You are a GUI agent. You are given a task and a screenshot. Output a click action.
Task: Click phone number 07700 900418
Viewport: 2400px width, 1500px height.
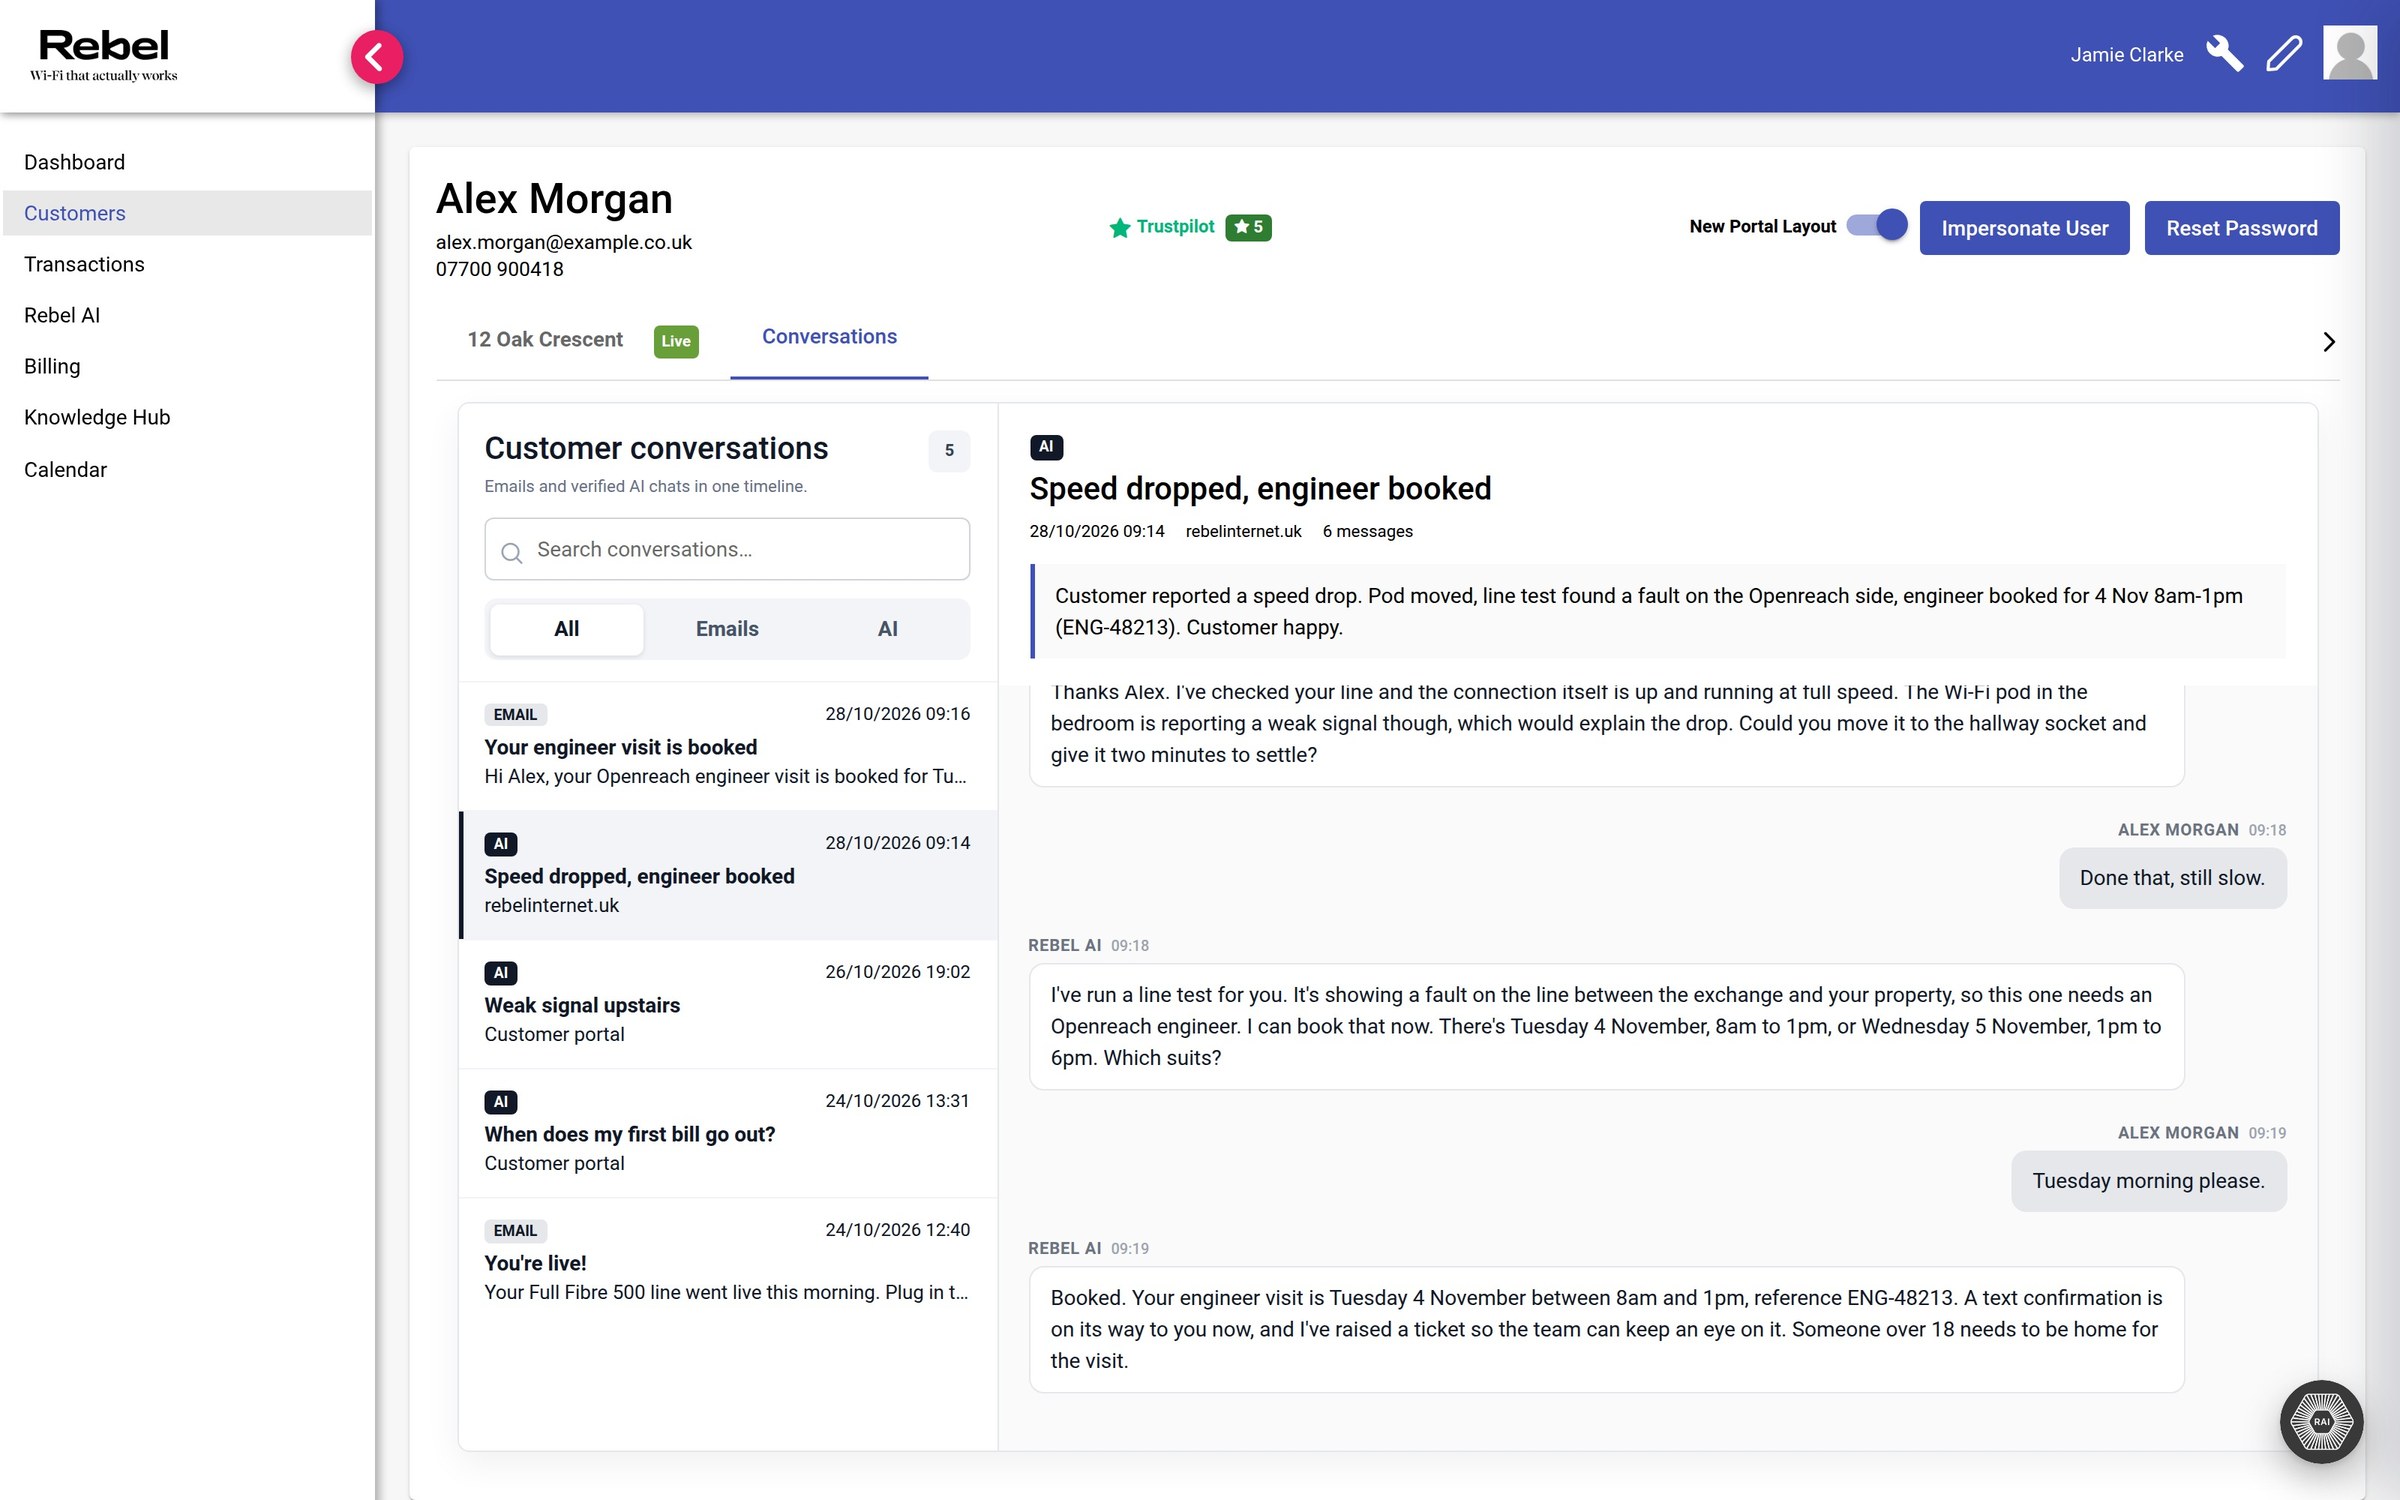point(499,269)
